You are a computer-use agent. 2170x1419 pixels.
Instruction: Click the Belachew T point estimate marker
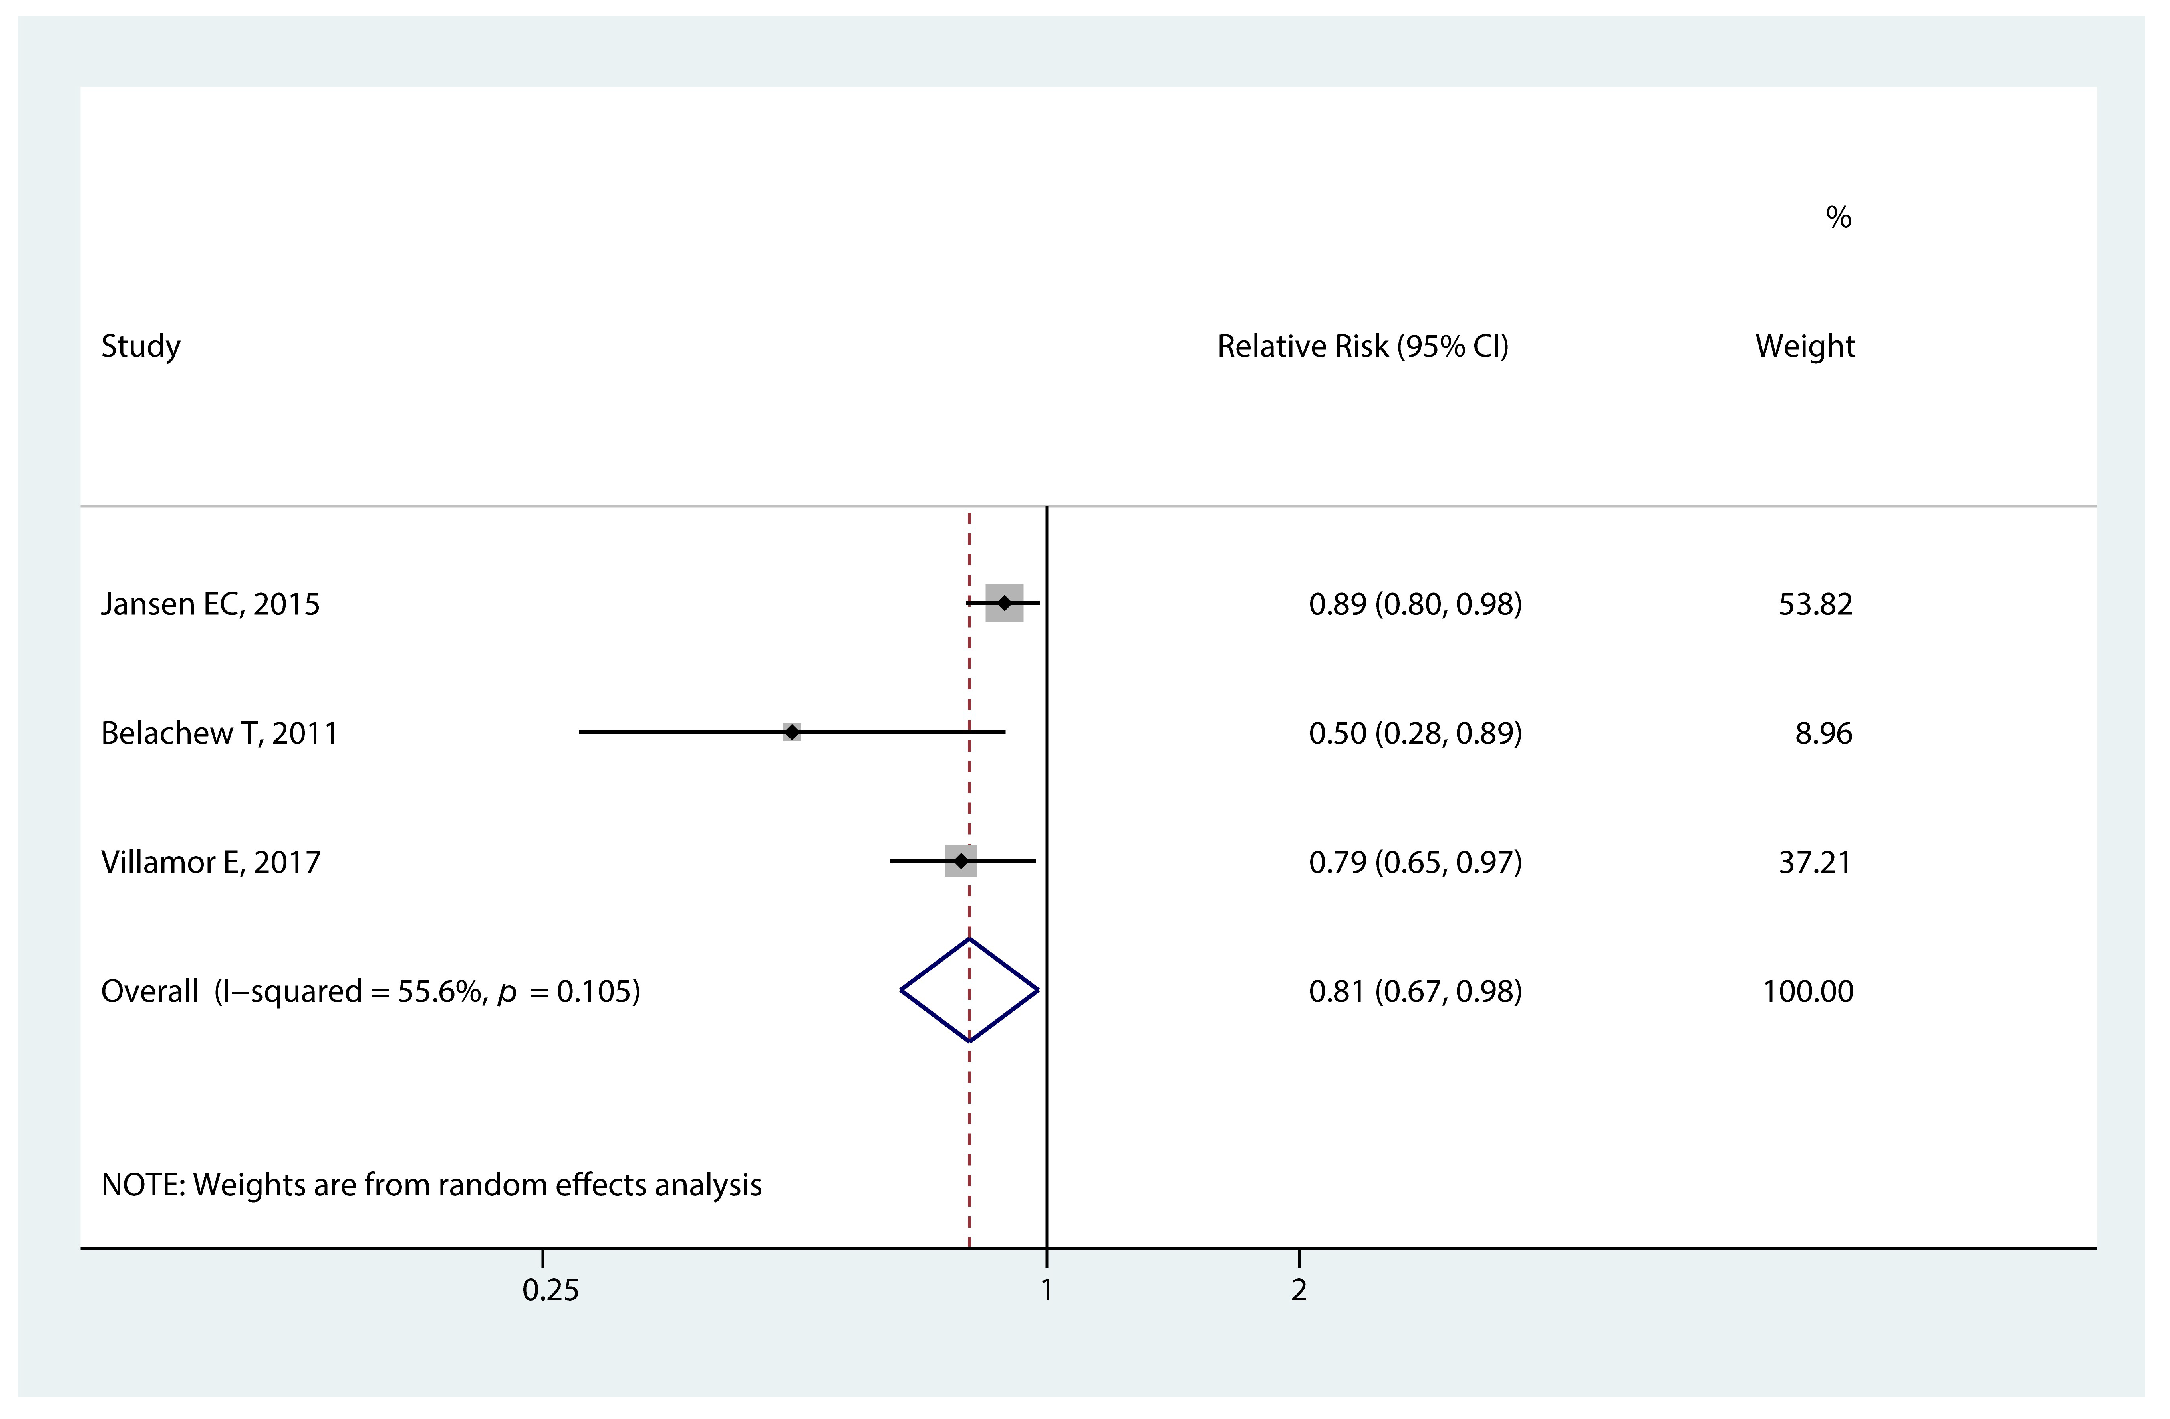point(792,732)
